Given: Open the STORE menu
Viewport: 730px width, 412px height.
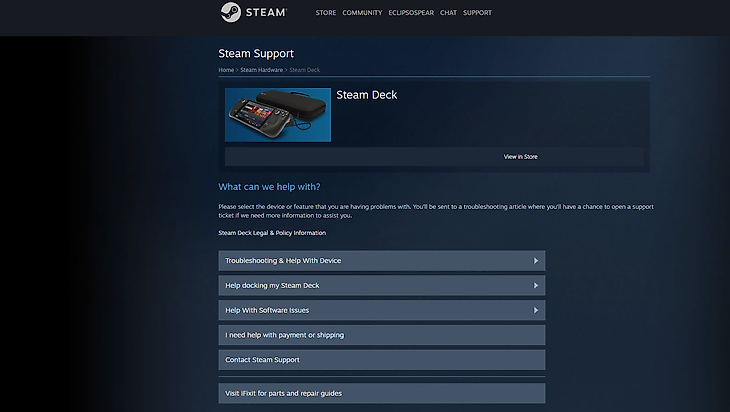Looking at the screenshot, I should (x=325, y=13).
